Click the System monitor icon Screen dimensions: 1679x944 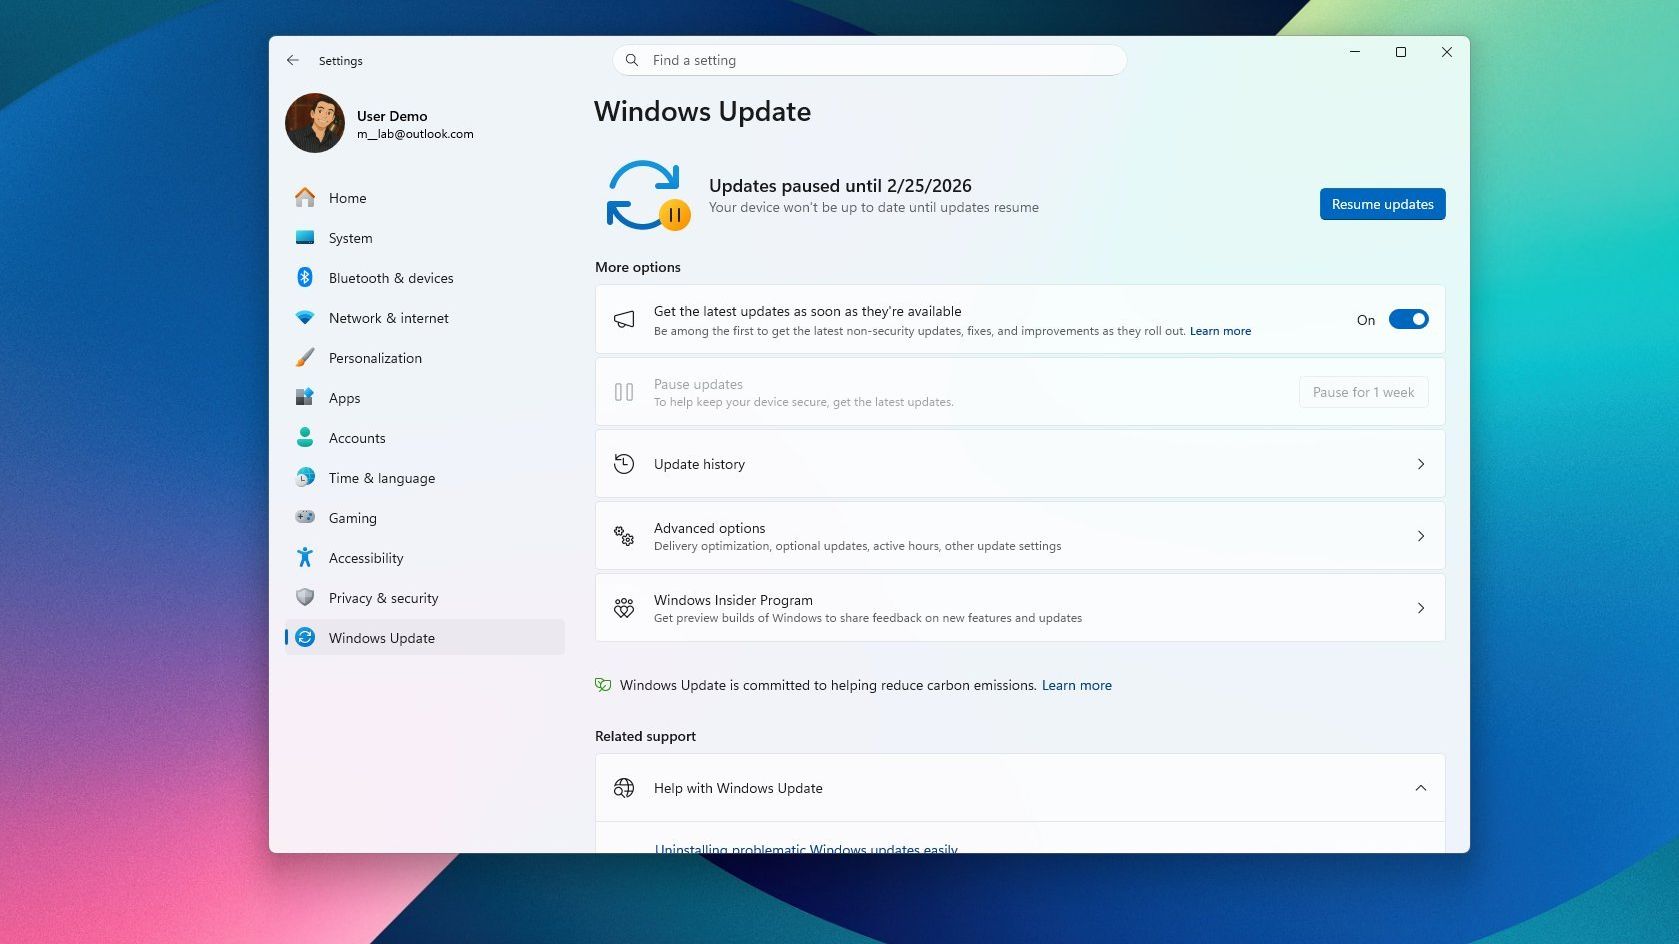coord(305,238)
